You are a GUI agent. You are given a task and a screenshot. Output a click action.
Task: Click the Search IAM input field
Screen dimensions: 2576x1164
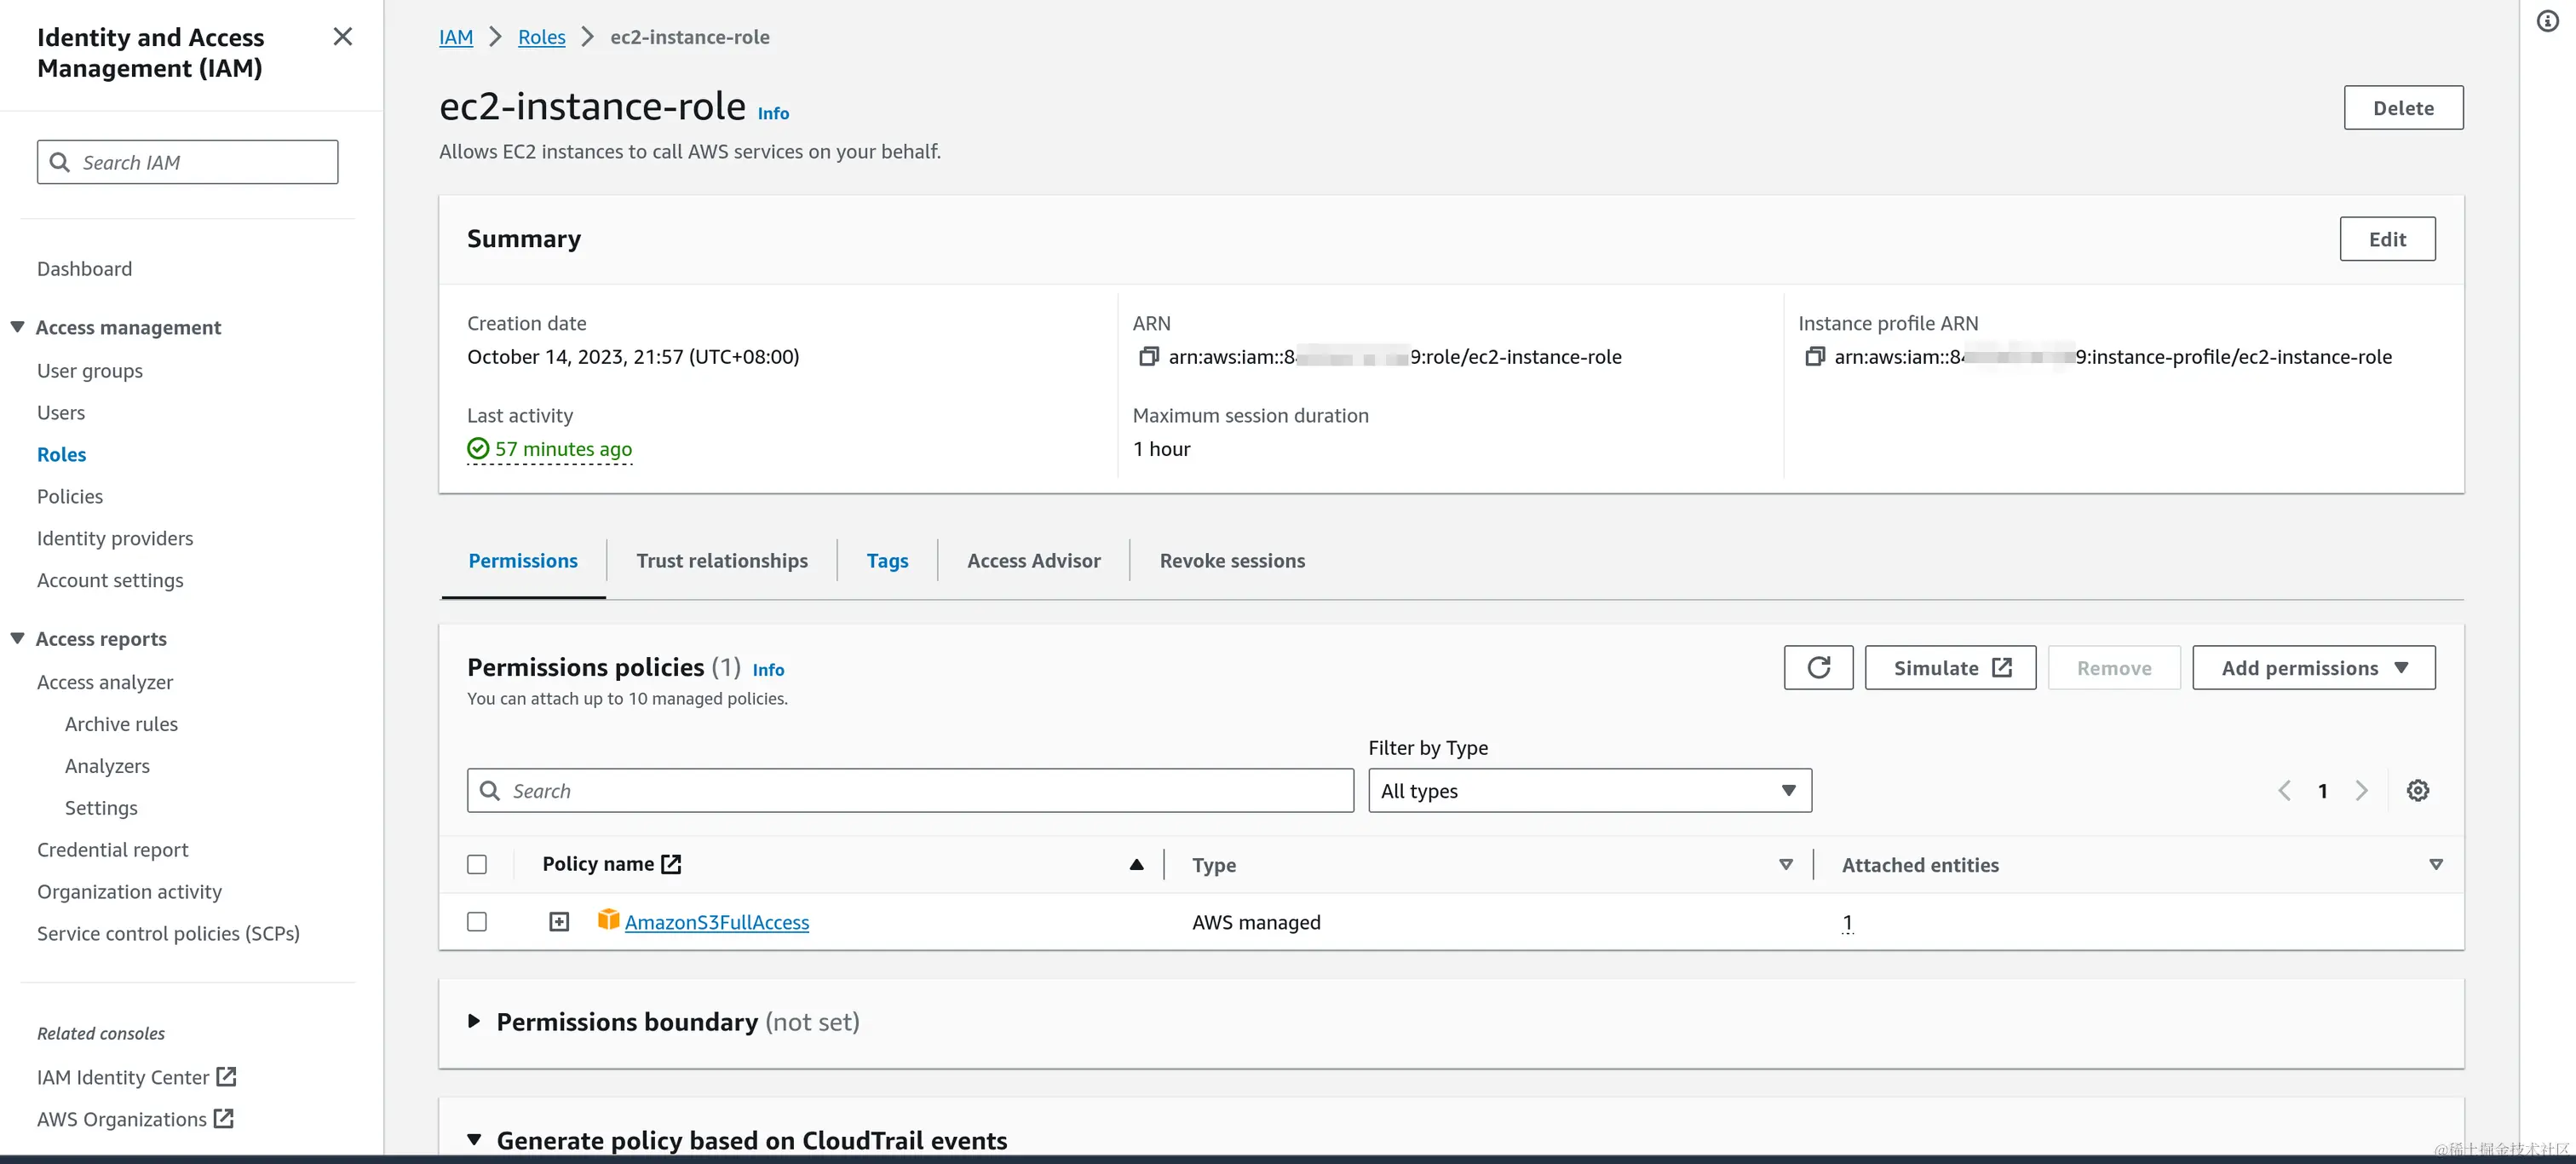point(188,163)
